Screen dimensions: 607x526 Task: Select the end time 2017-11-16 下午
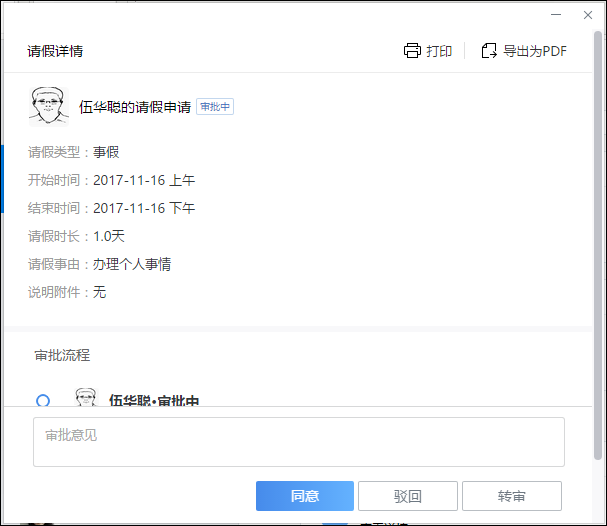pyautogui.click(x=144, y=209)
